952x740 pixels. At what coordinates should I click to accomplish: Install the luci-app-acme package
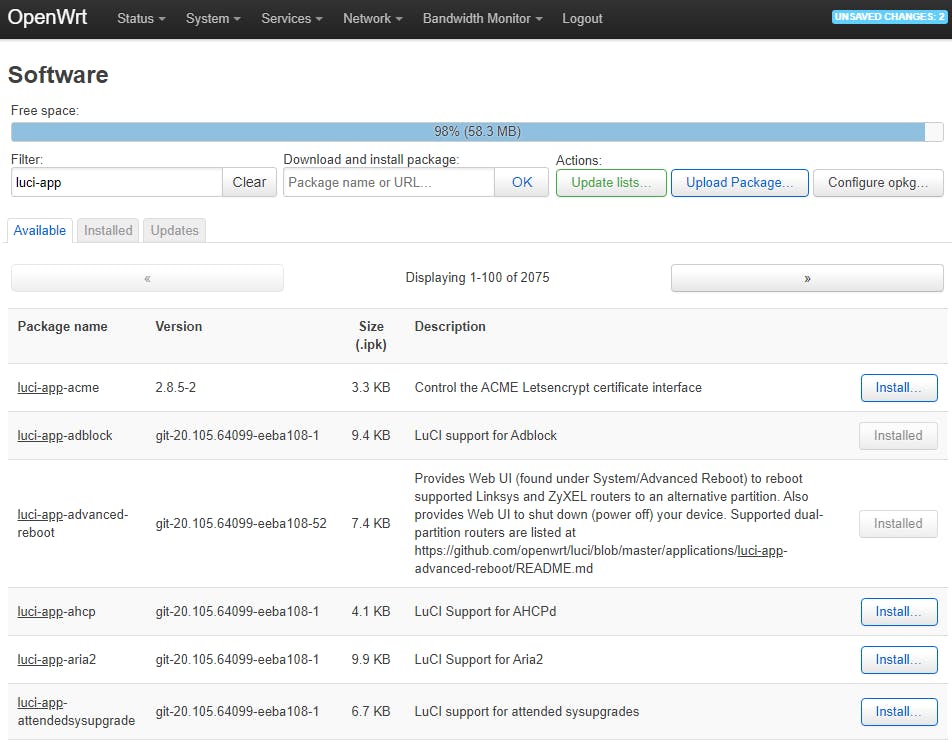898,388
